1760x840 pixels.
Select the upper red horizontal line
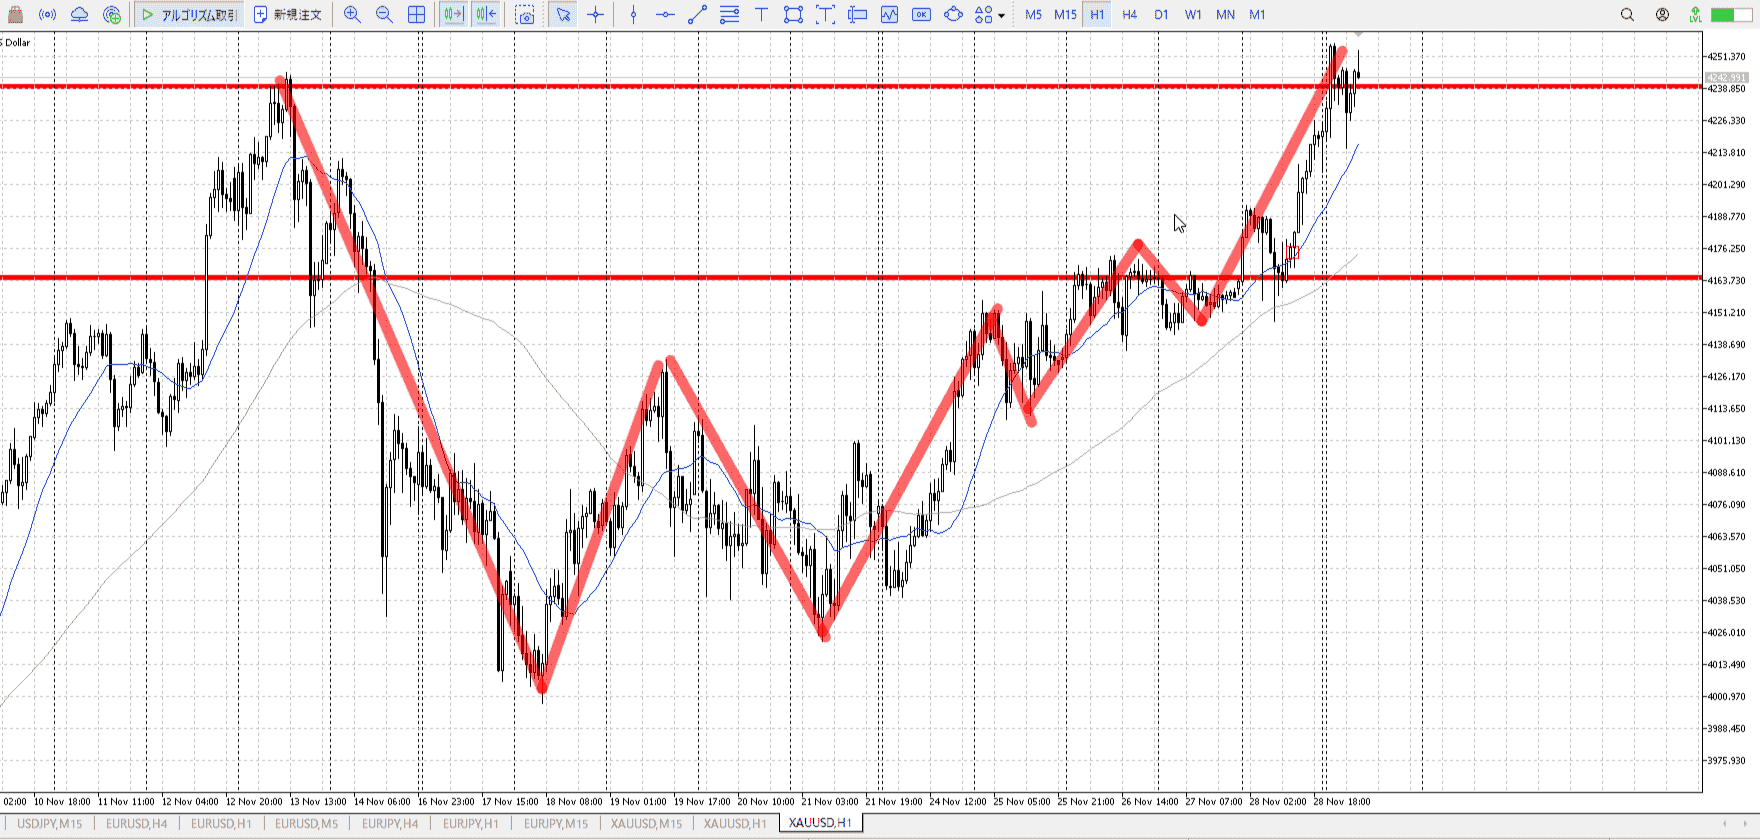tap(800, 86)
